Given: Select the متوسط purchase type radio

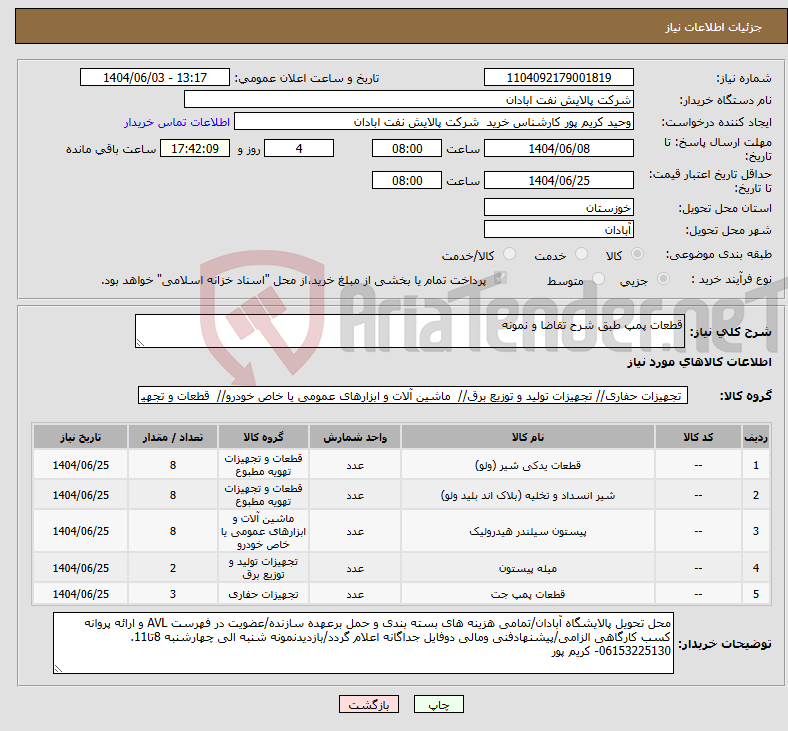Looking at the screenshot, I should (x=598, y=279).
